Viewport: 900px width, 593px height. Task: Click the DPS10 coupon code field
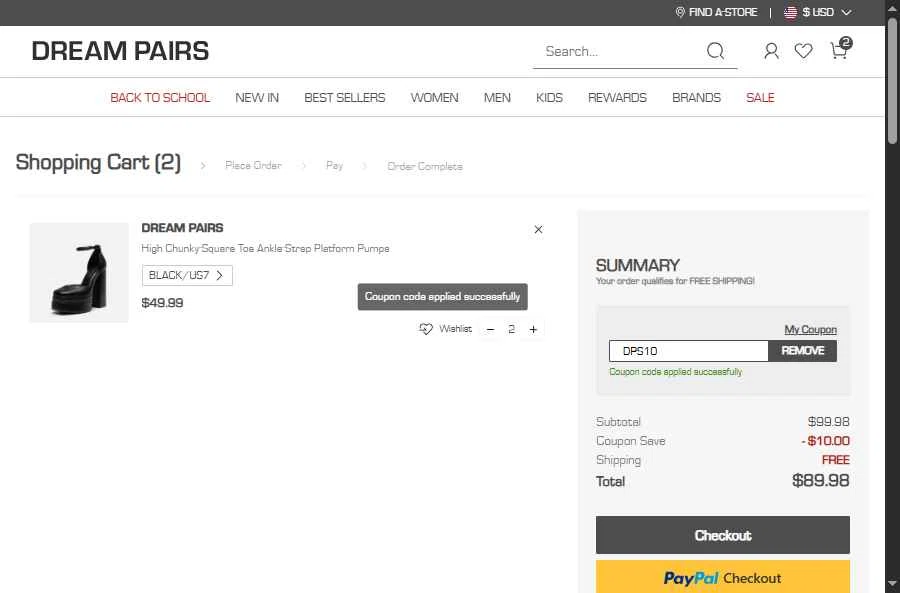[688, 351]
